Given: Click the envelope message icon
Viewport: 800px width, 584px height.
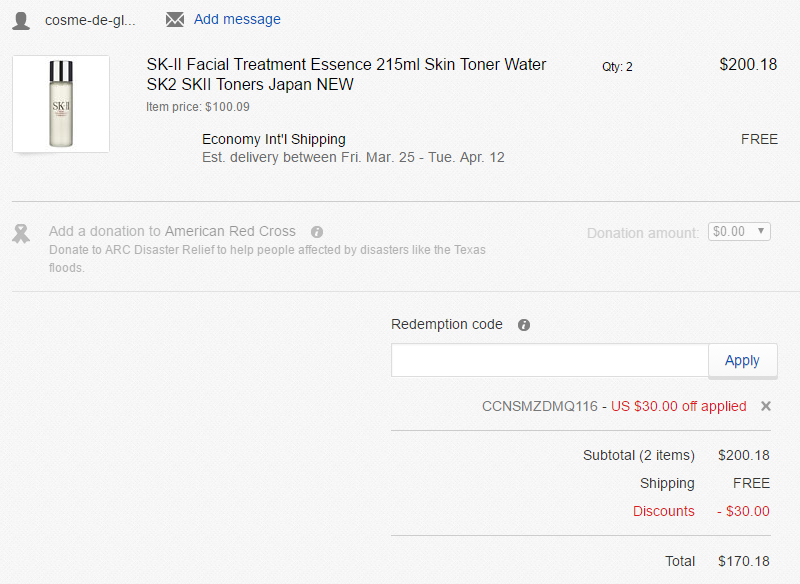Looking at the screenshot, I should click(174, 19).
